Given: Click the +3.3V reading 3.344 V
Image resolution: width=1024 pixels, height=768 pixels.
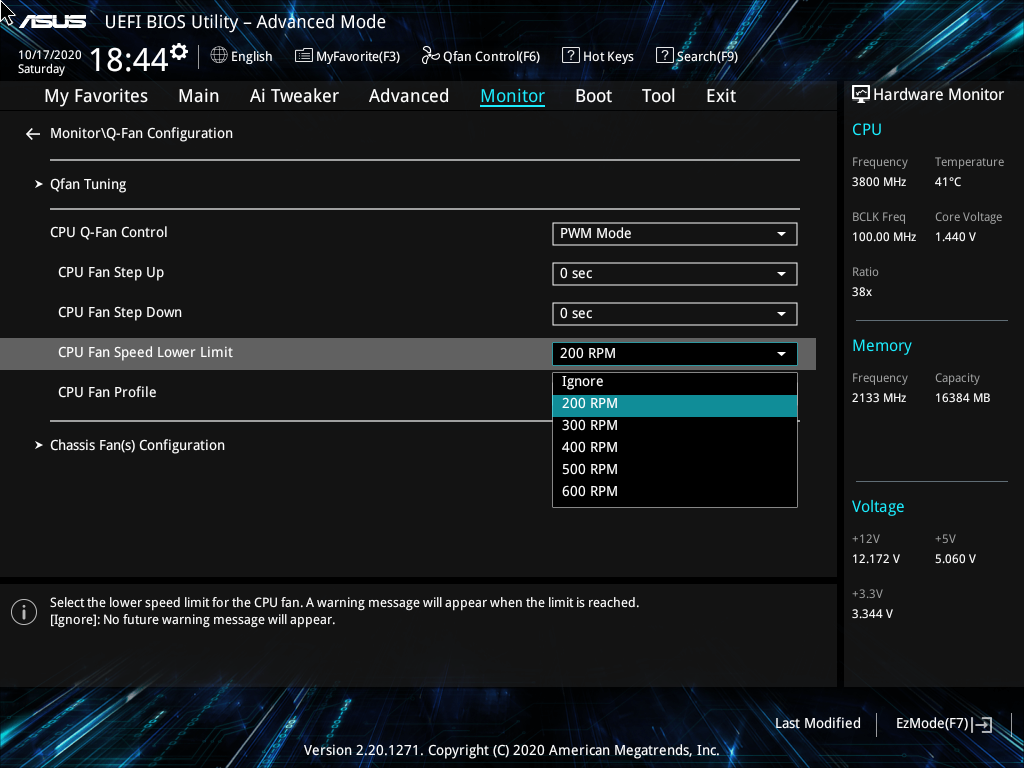Looking at the screenshot, I should (x=872, y=614).
